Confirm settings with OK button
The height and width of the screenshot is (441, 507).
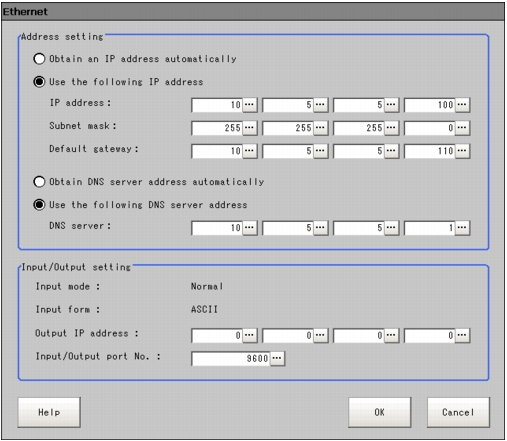[x=380, y=412]
